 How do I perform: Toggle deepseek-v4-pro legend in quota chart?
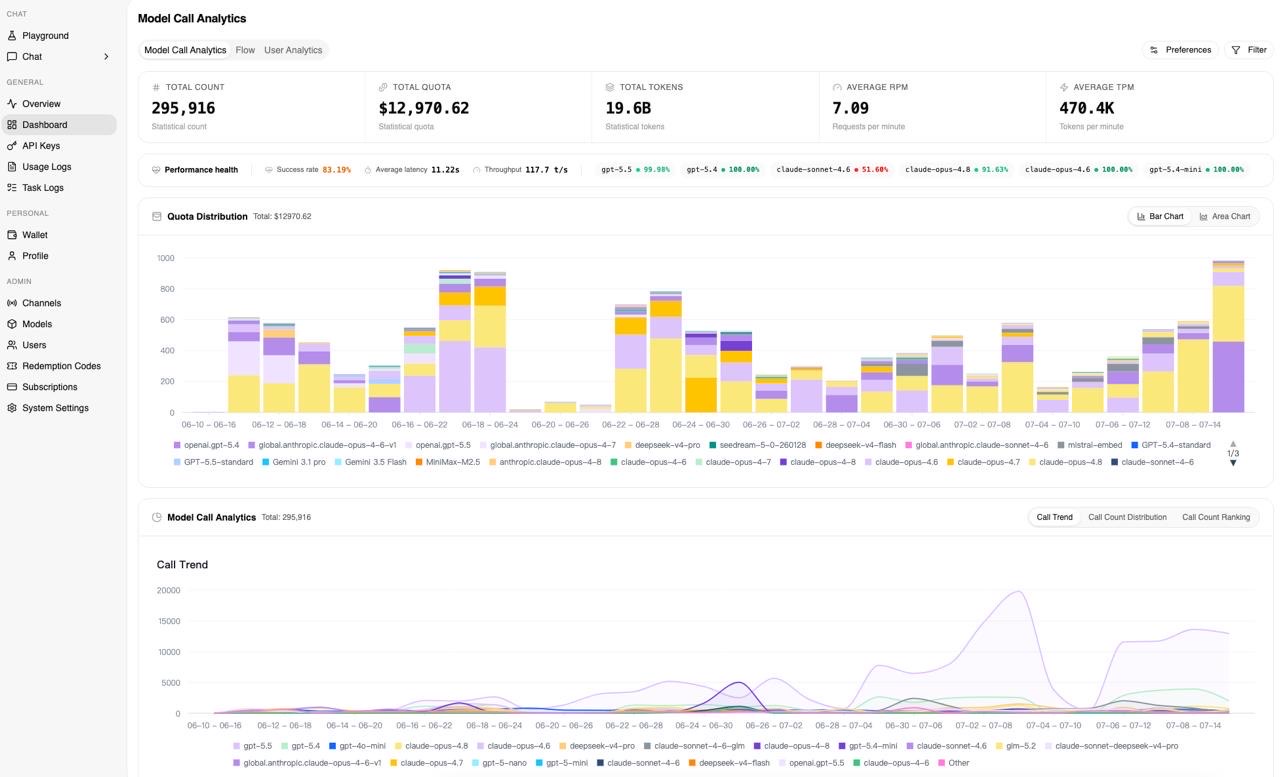(x=662, y=445)
